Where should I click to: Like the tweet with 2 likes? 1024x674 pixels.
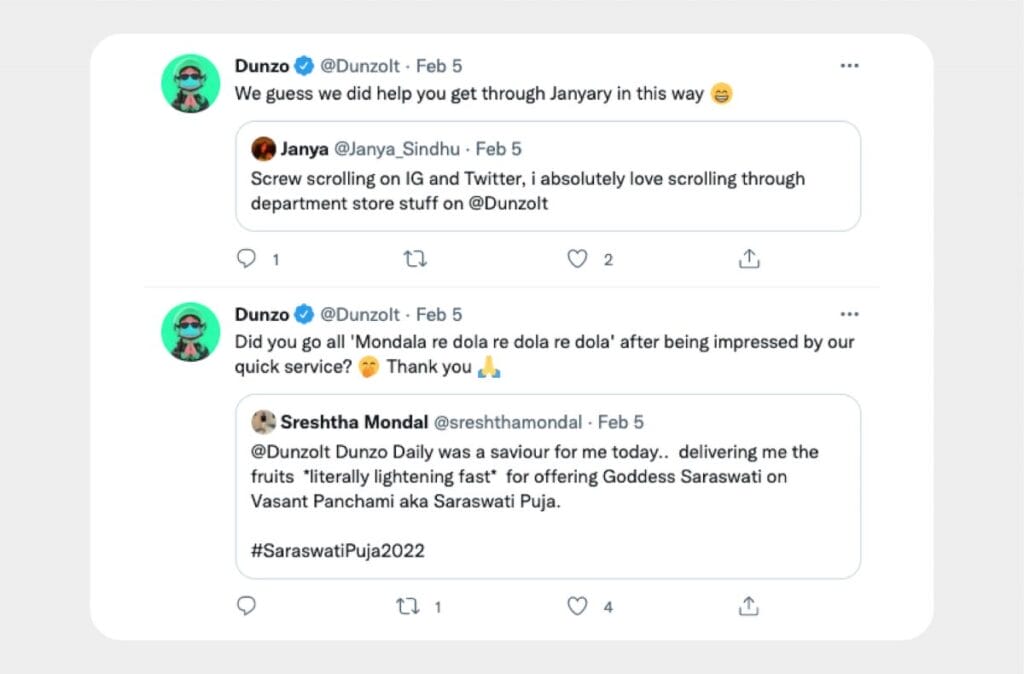[x=577, y=259]
